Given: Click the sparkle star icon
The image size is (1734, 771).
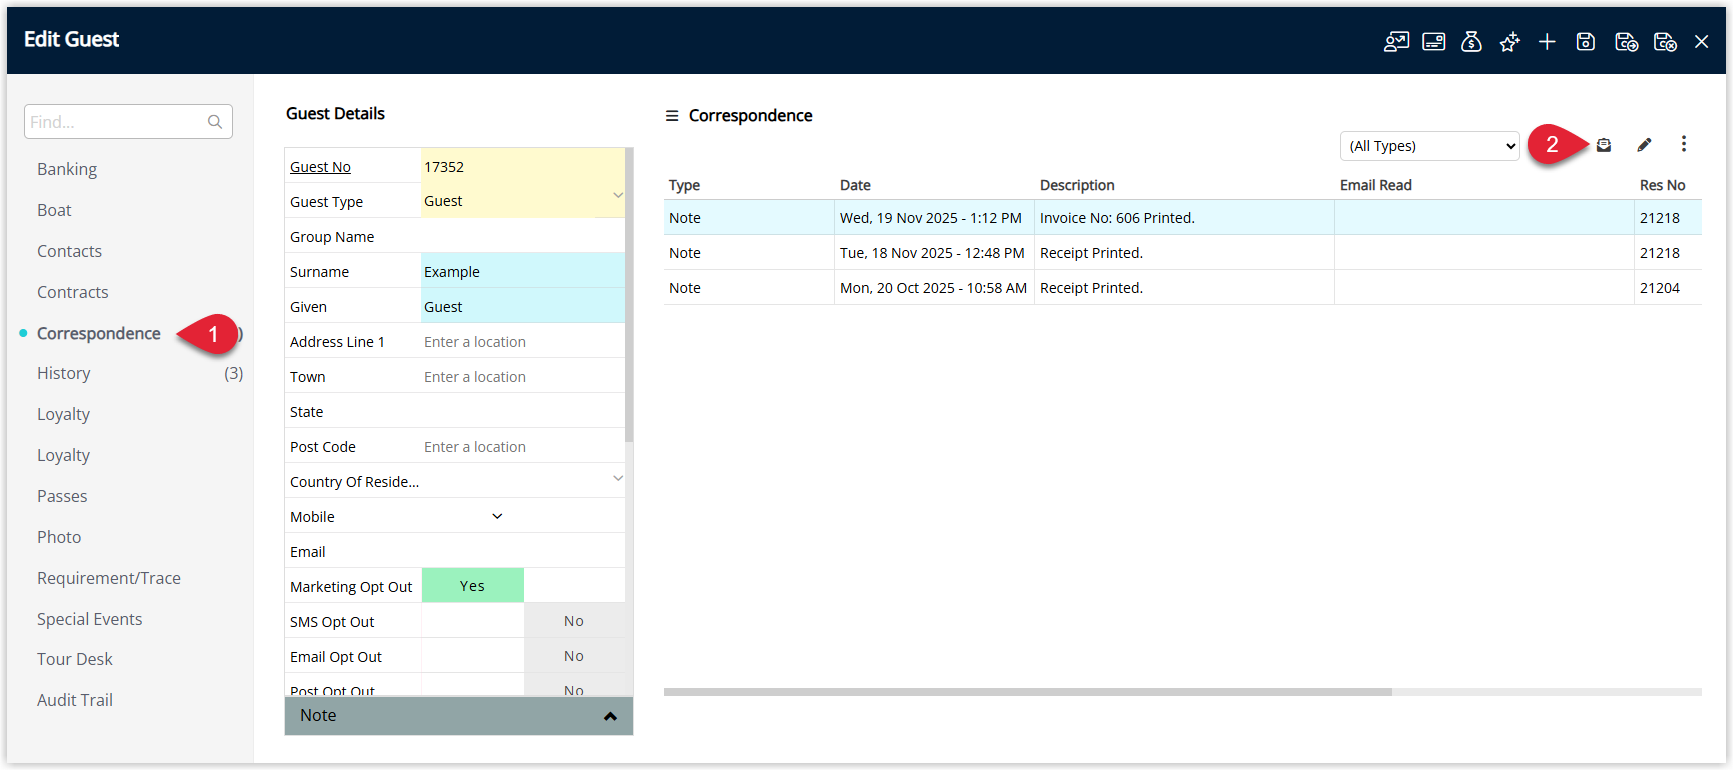Looking at the screenshot, I should [x=1509, y=42].
